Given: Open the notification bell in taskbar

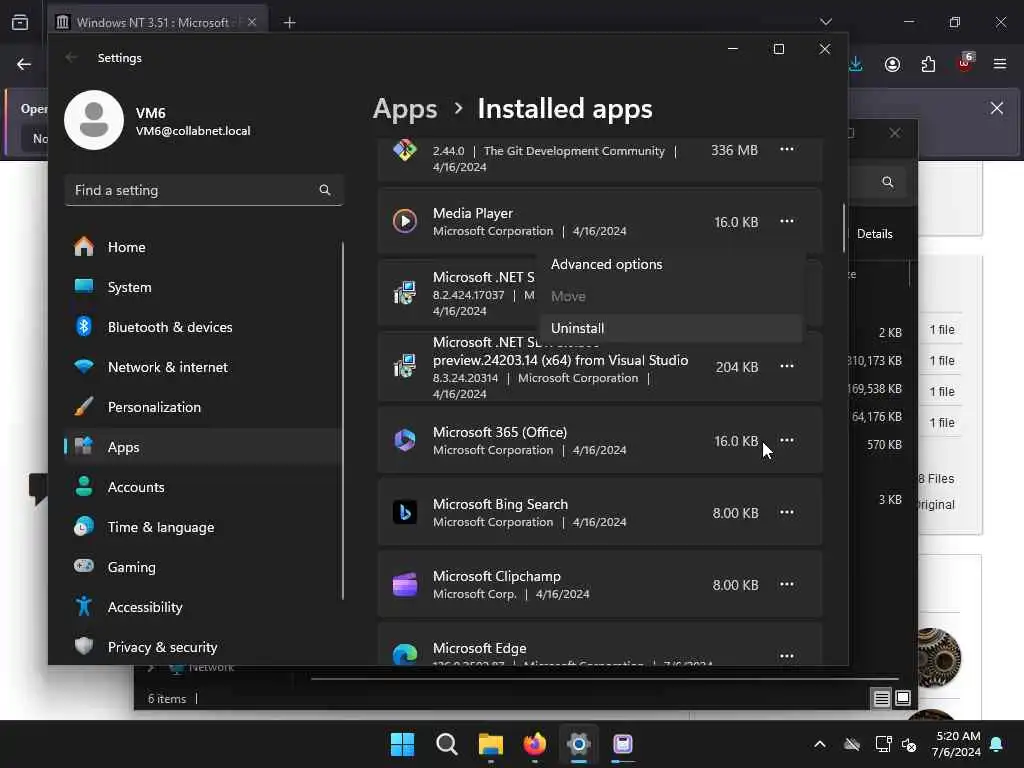Looking at the screenshot, I should coord(997,744).
